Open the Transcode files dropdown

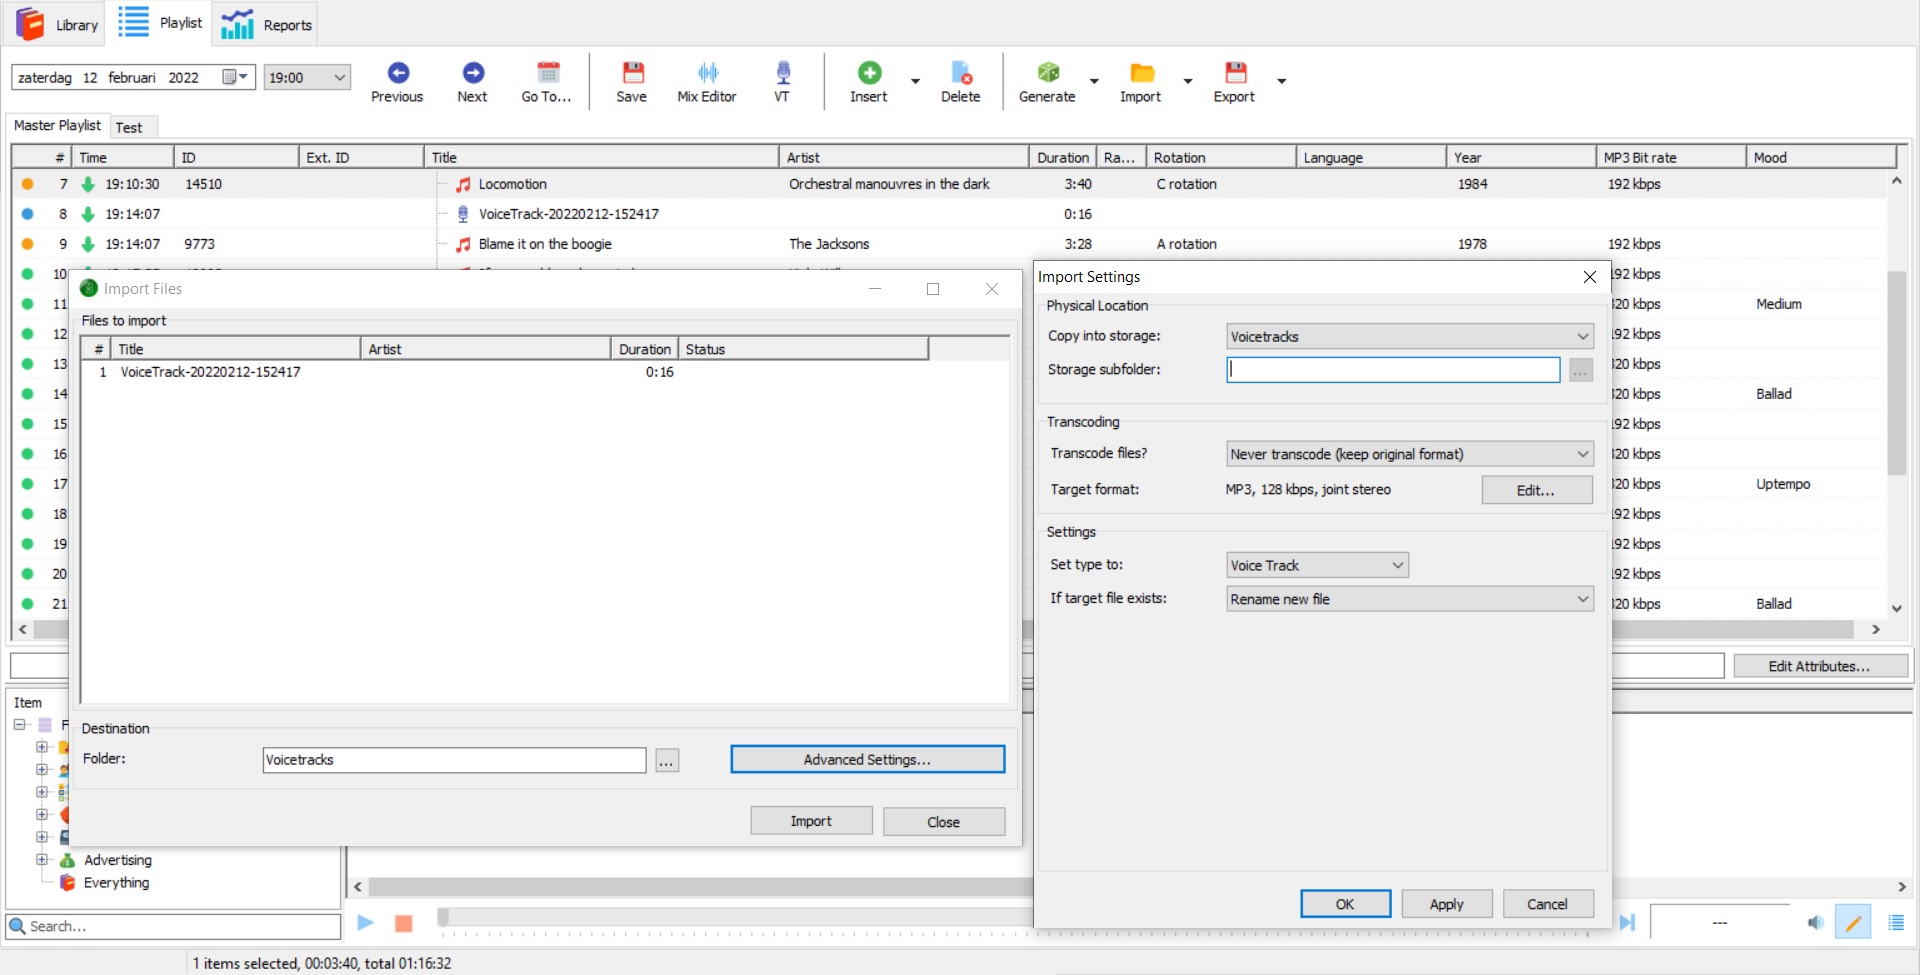tap(1409, 454)
